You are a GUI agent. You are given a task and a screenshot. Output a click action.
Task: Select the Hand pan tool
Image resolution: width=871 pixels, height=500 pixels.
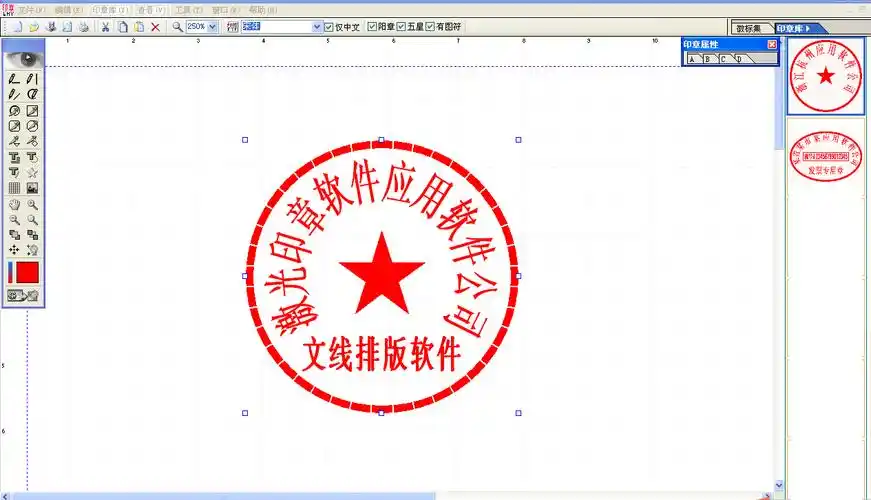point(14,204)
